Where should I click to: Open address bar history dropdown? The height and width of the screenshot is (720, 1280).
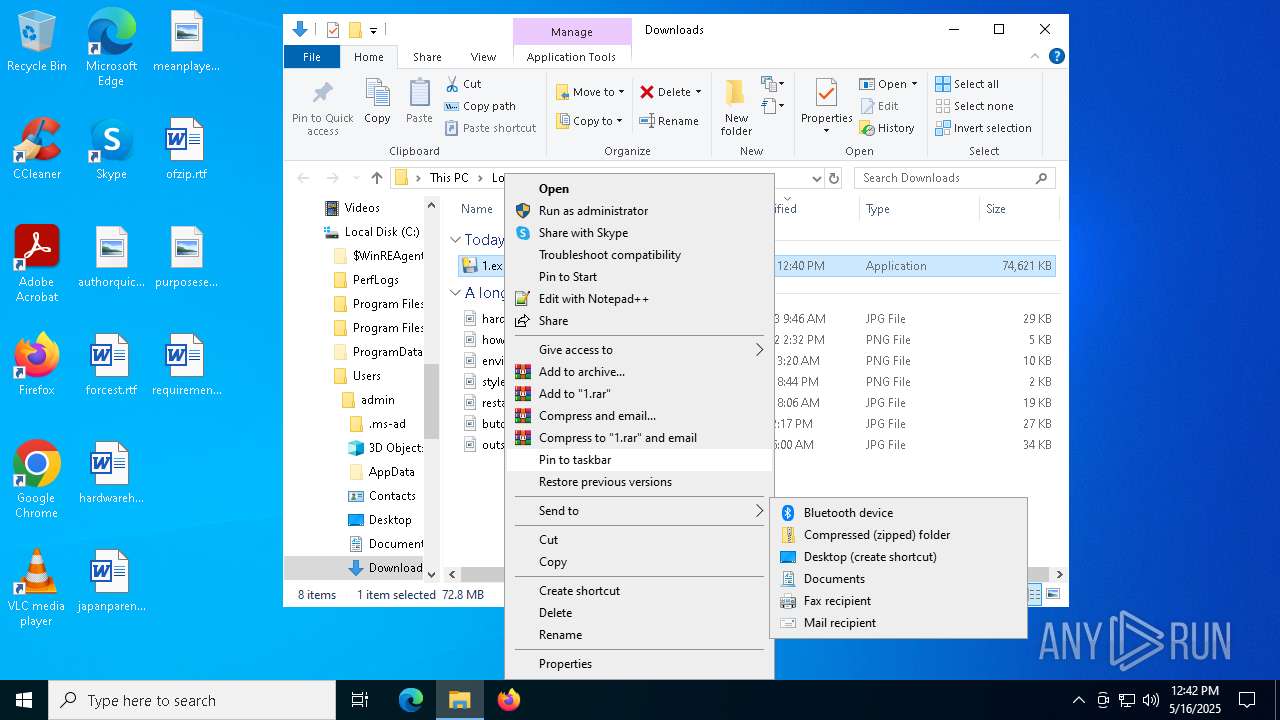pos(816,178)
